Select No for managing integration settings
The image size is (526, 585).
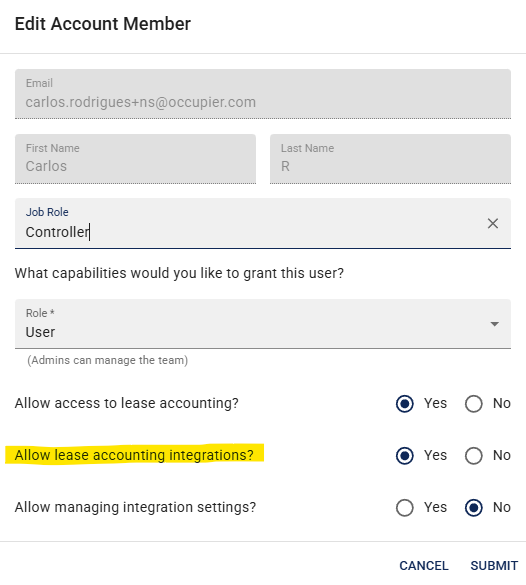[x=474, y=508]
